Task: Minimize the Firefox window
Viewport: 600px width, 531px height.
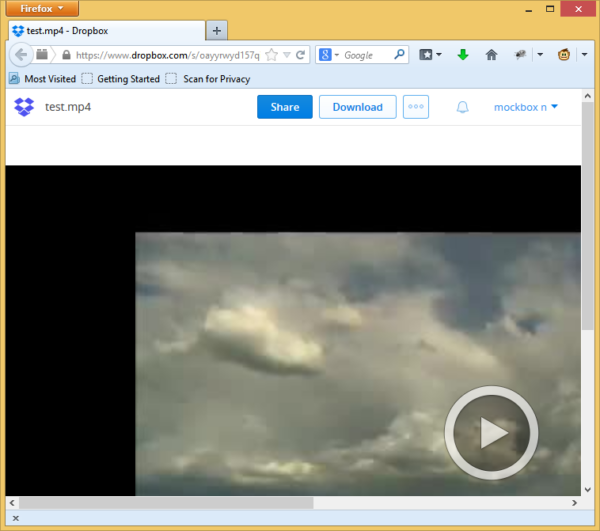Action: [529, 9]
